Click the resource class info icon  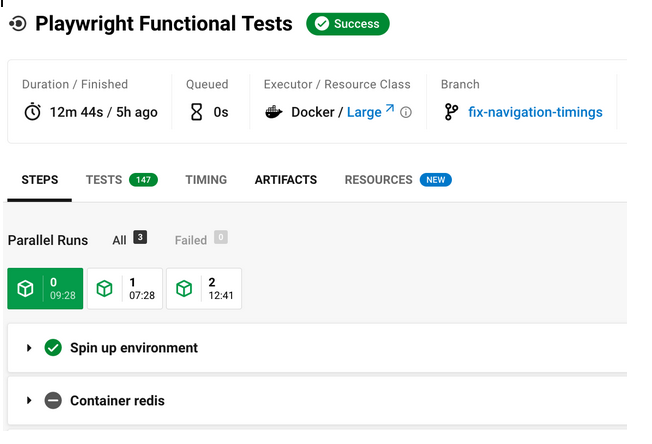[406, 112]
